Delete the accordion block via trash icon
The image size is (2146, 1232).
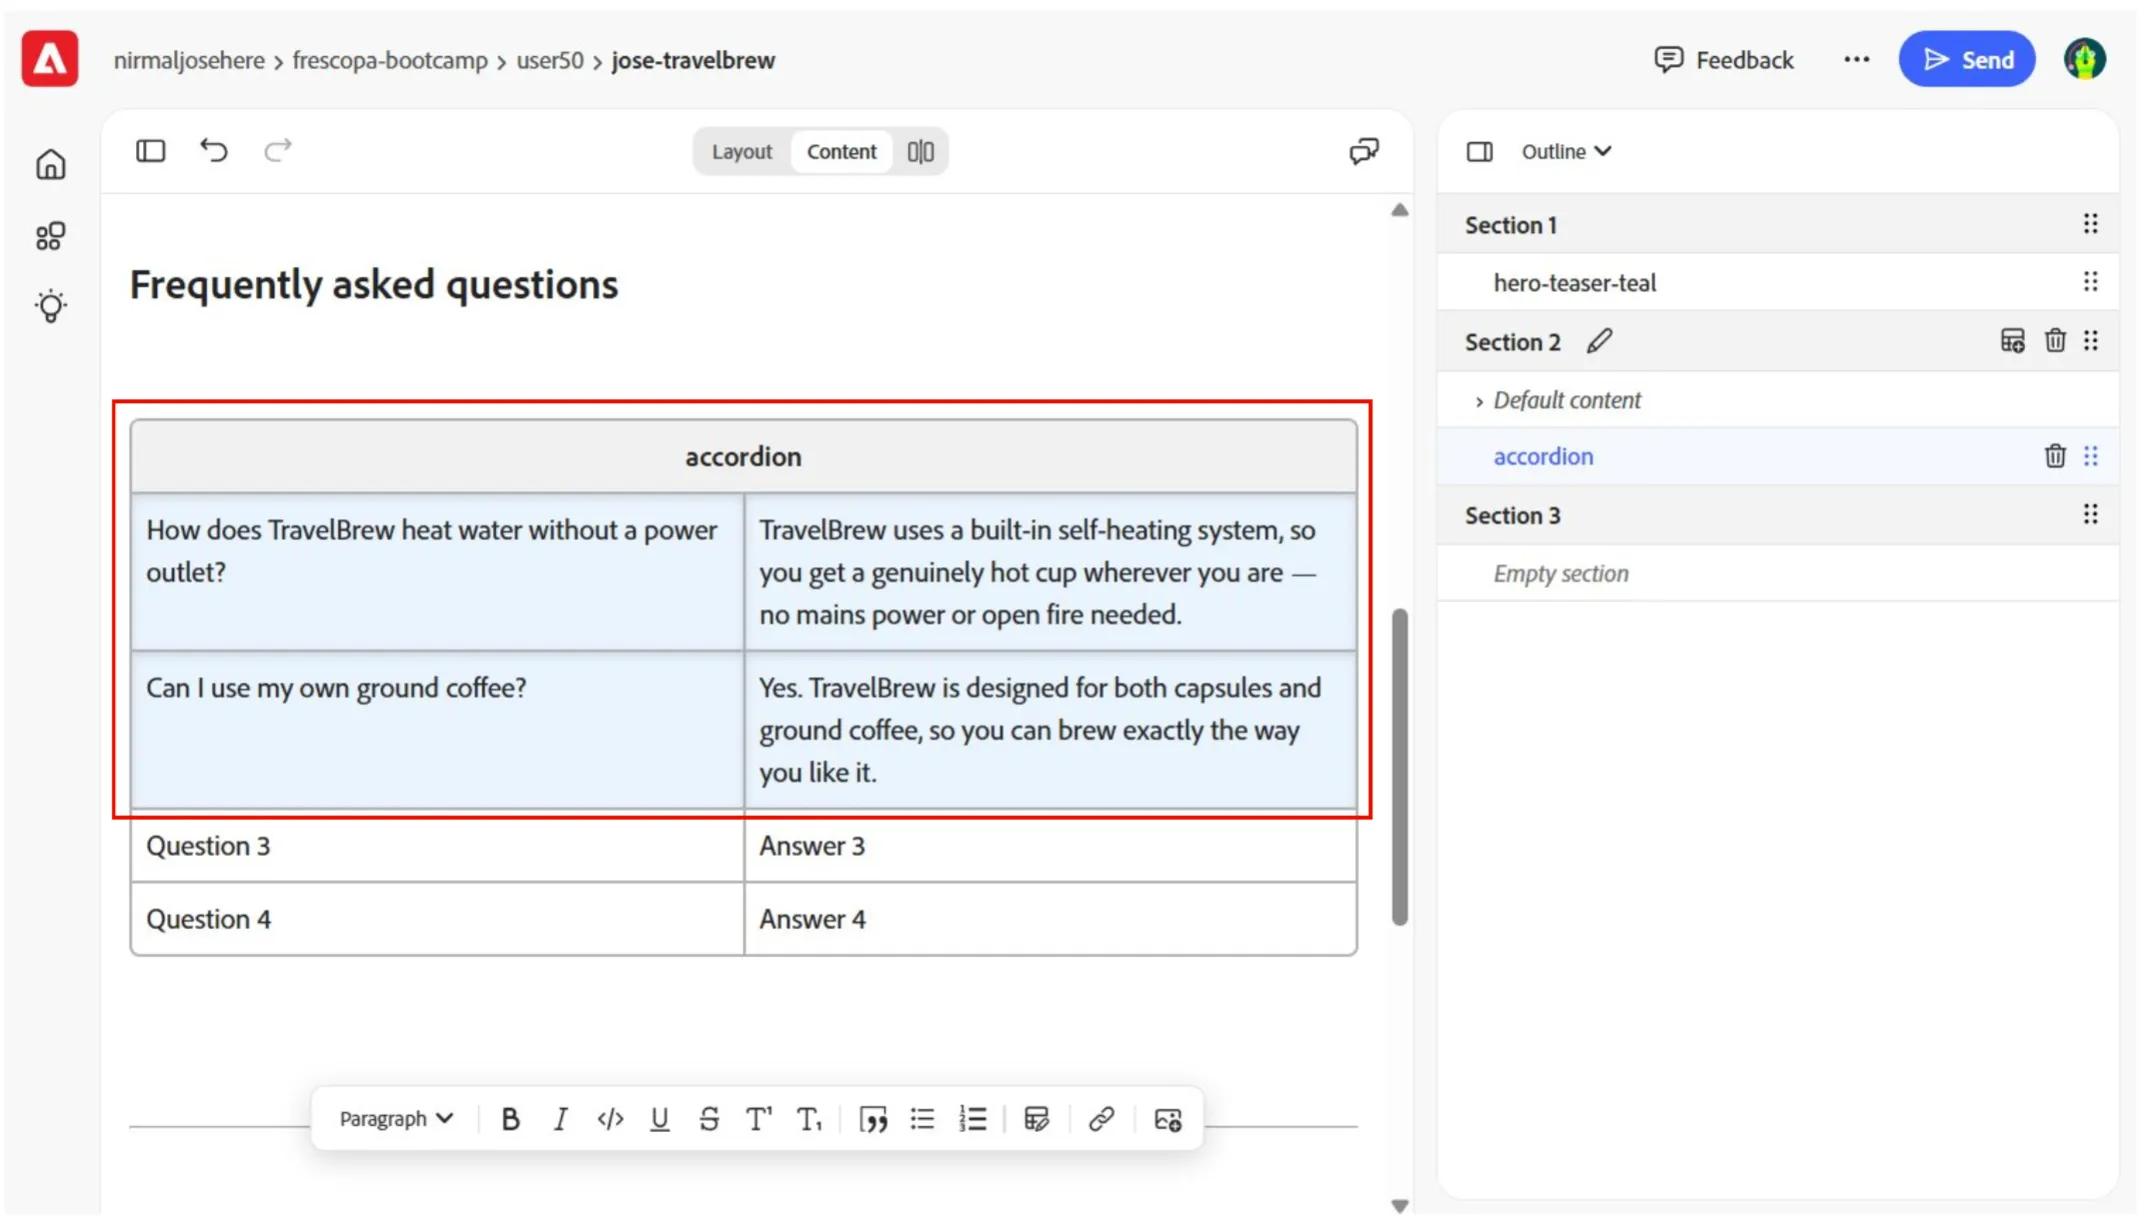pyautogui.click(x=2054, y=456)
